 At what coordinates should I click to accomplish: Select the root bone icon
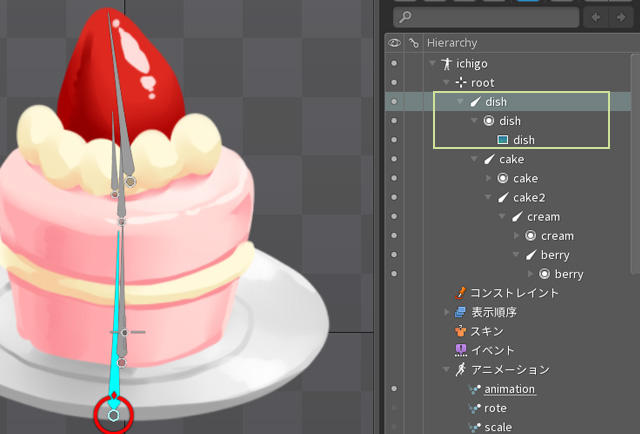(x=461, y=82)
